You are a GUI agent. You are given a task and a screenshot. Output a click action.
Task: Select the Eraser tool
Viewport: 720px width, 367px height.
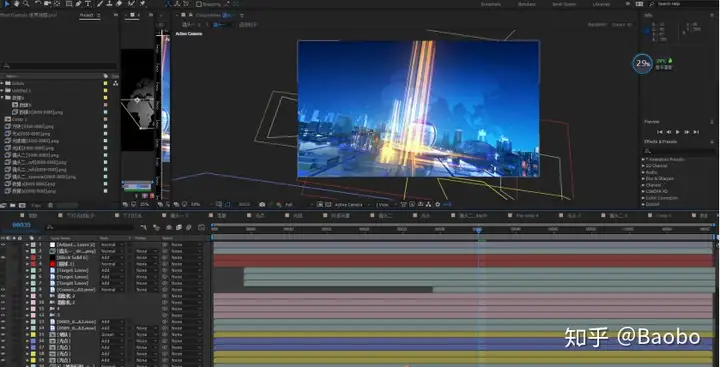(x=119, y=4)
